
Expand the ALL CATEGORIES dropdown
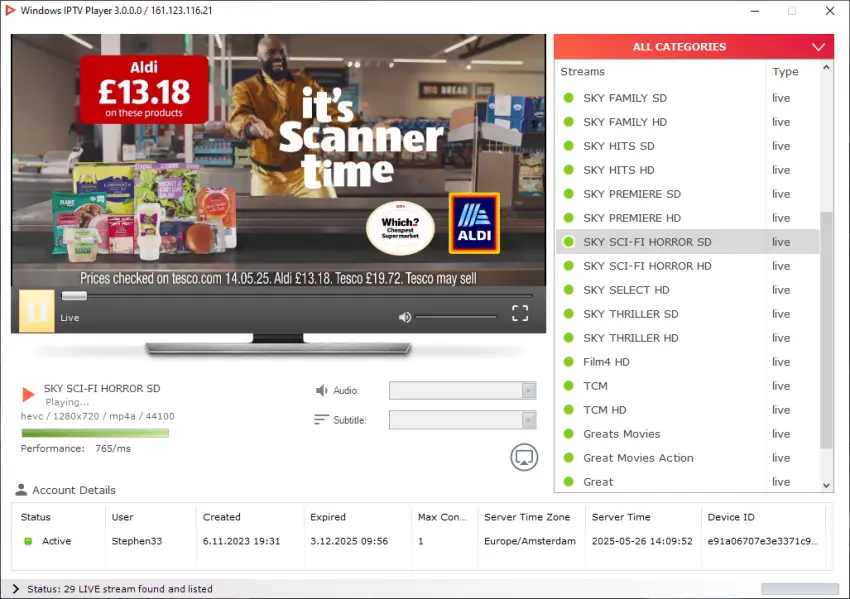[694, 47]
